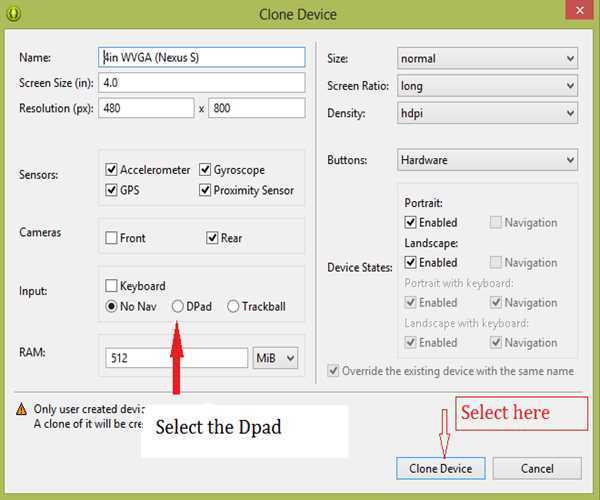Open the Density dropdown showing hdpi
600x500 pixels.
[487, 114]
